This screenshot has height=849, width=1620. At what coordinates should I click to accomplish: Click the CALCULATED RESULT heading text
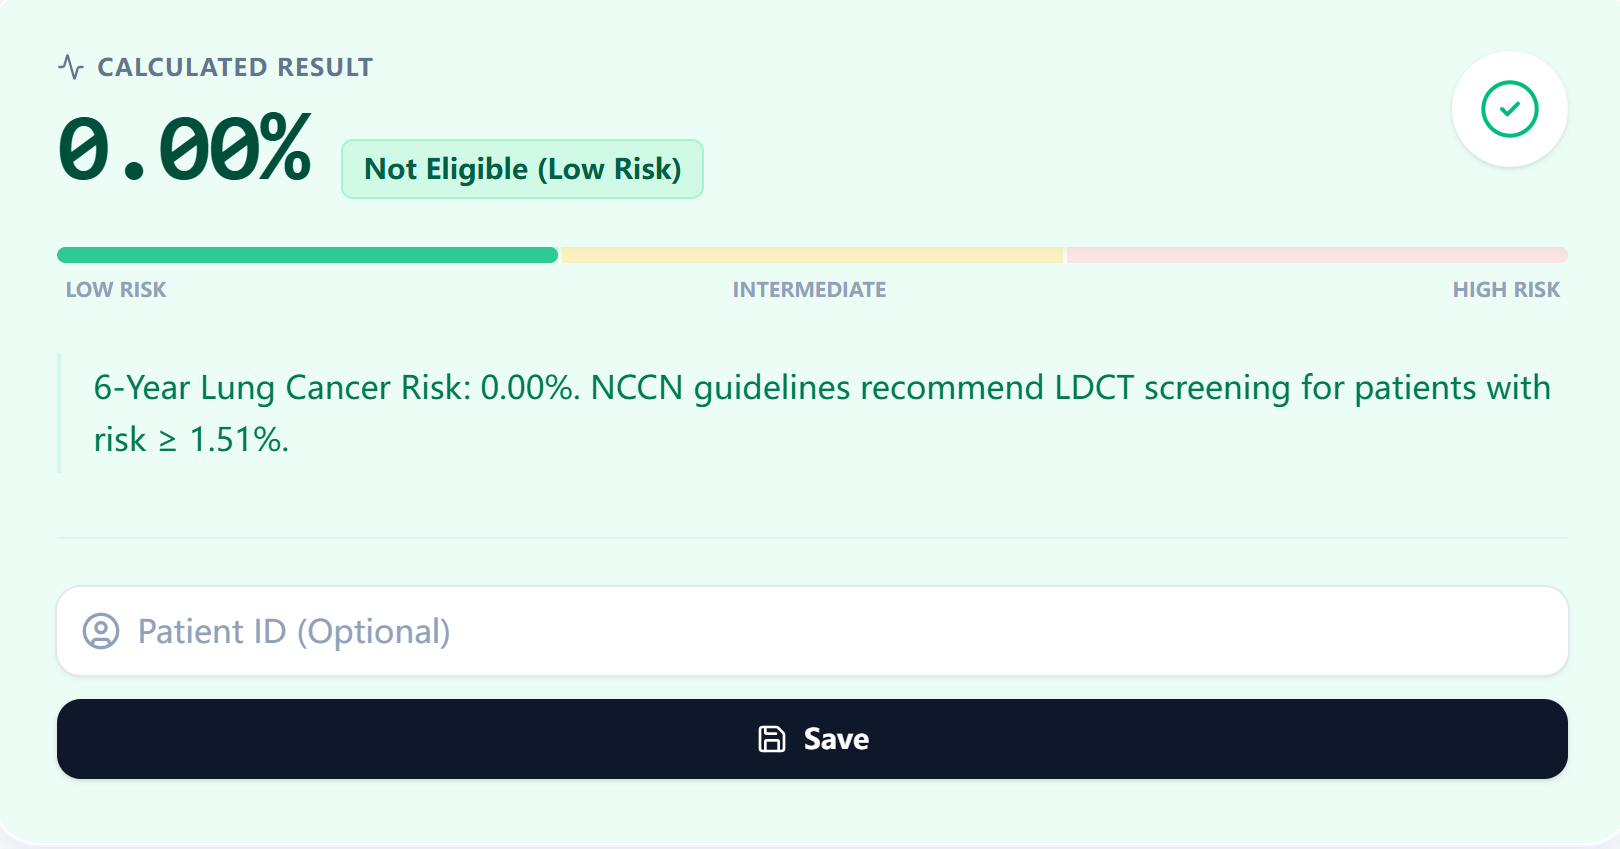[235, 67]
